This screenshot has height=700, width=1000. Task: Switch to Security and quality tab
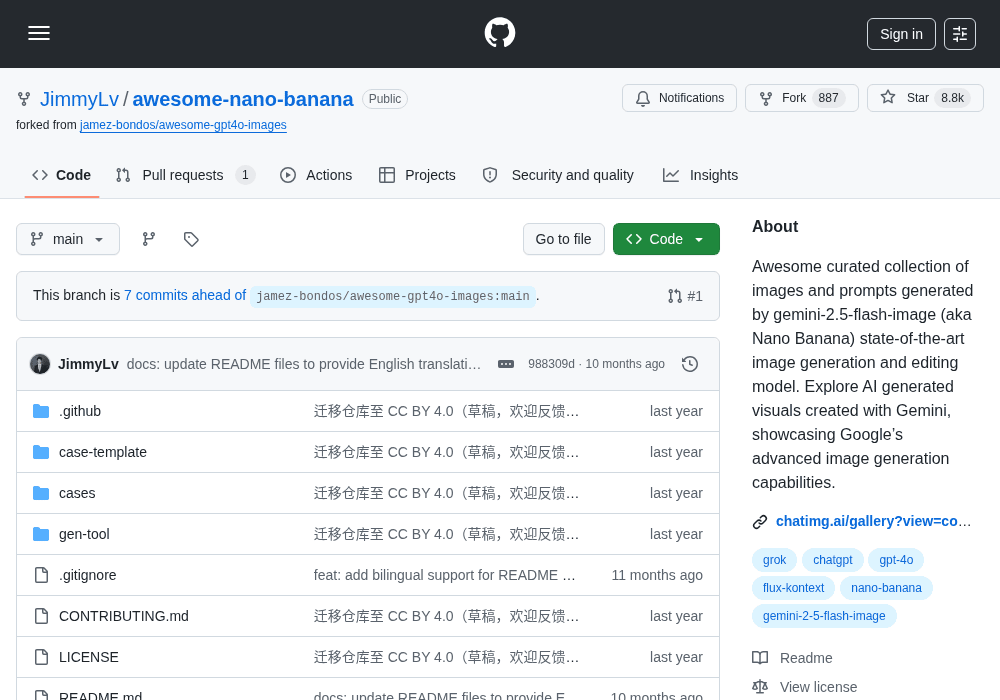pos(559,175)
